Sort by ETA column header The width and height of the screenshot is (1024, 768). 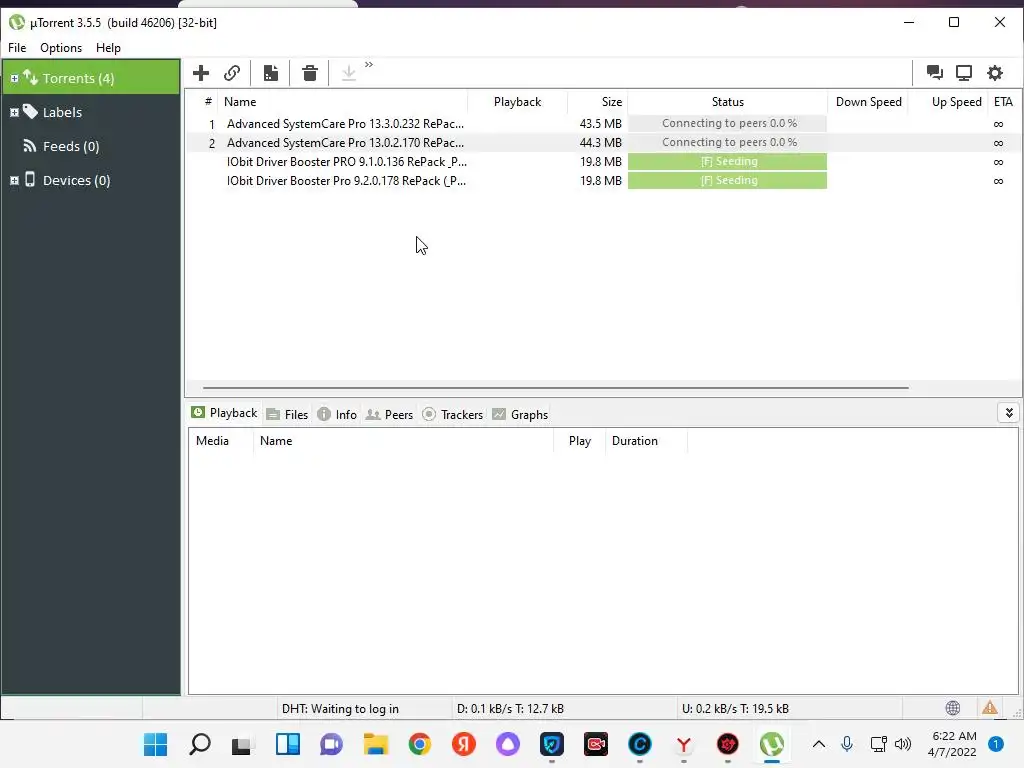tap(1003, 102)
